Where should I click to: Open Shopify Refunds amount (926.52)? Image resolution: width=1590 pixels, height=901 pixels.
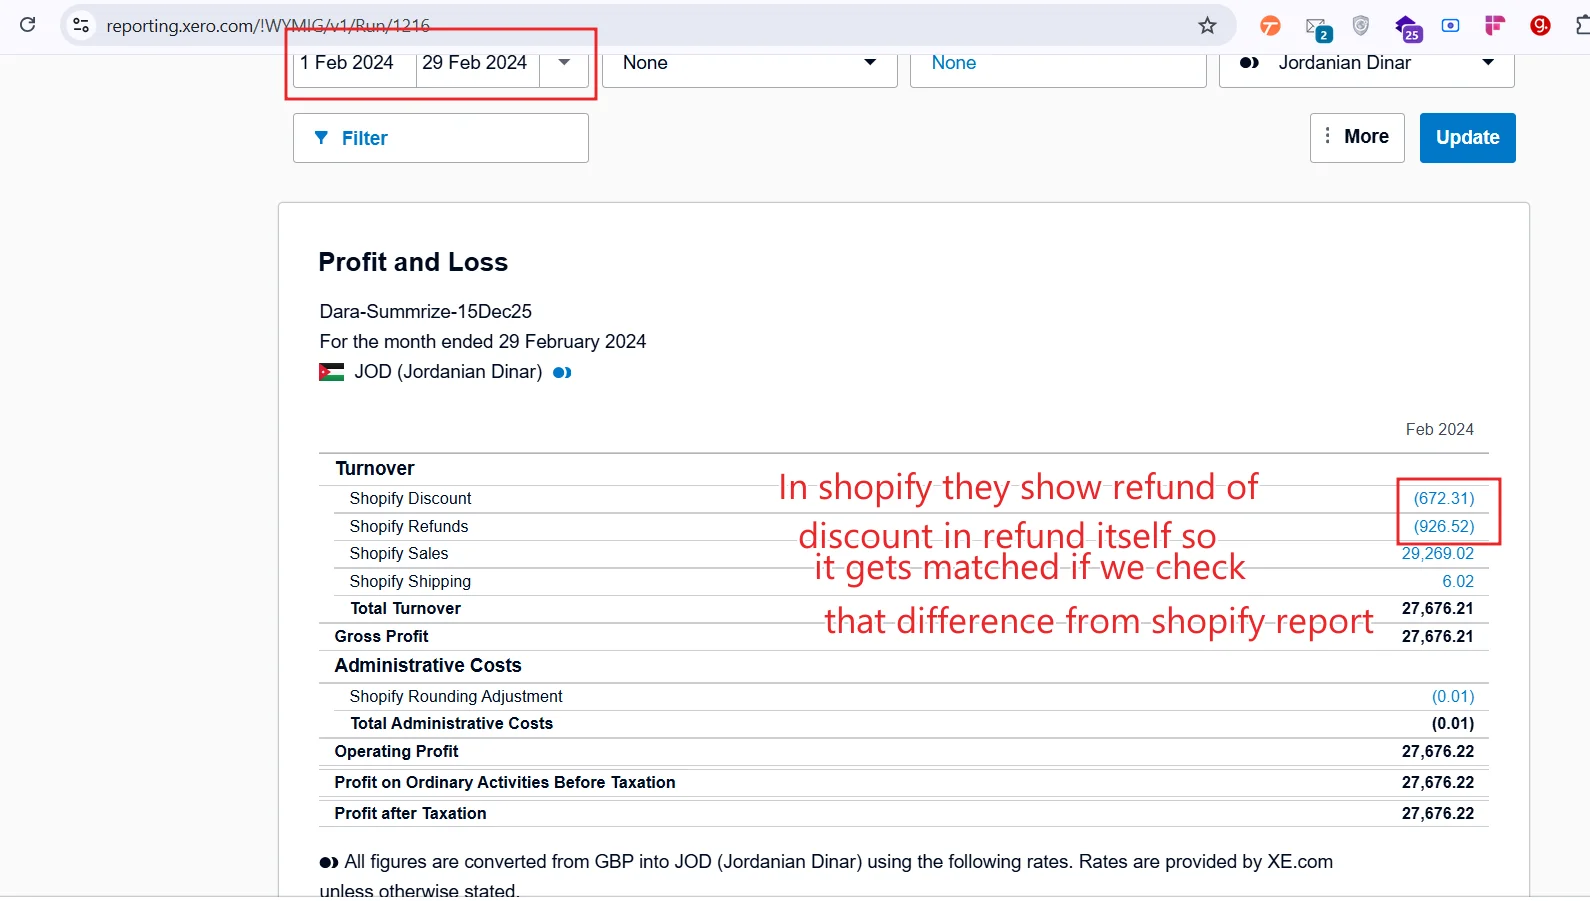[x=1444, y=526]
